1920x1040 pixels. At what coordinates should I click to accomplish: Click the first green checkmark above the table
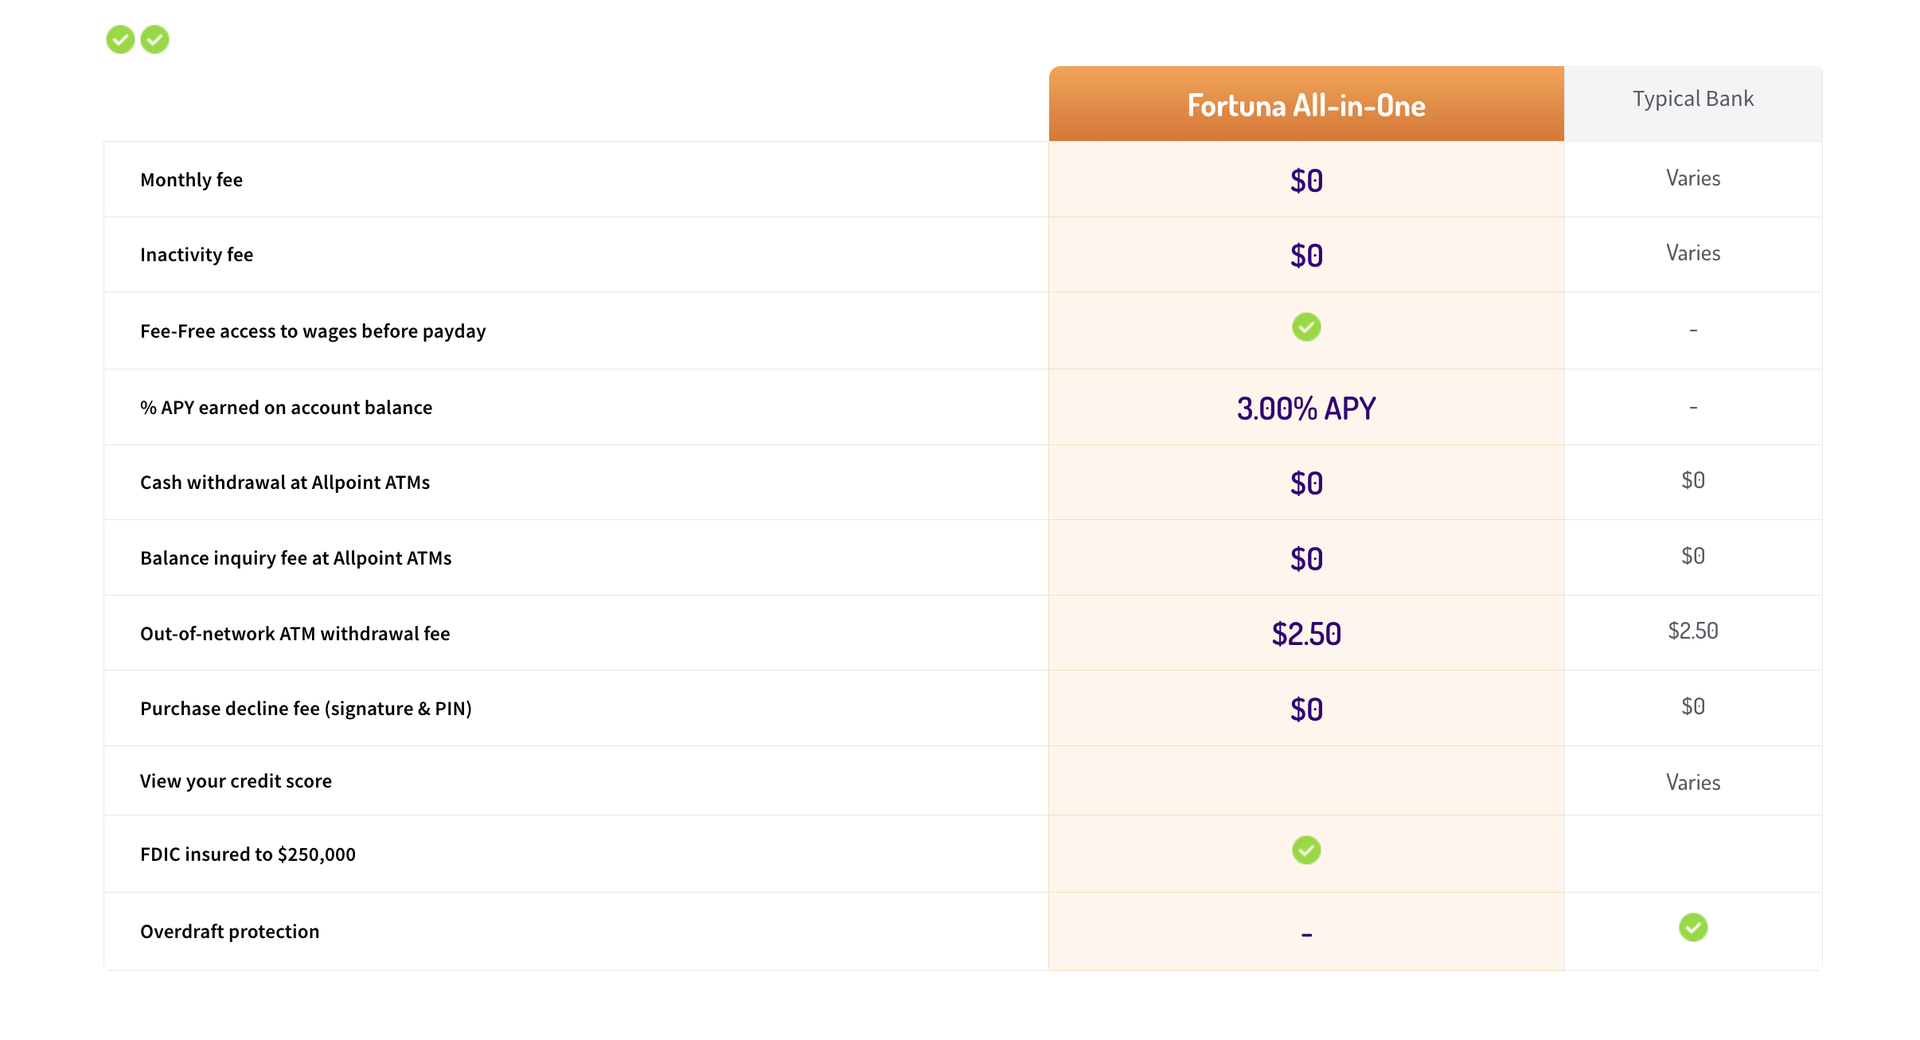coord(121,40)
